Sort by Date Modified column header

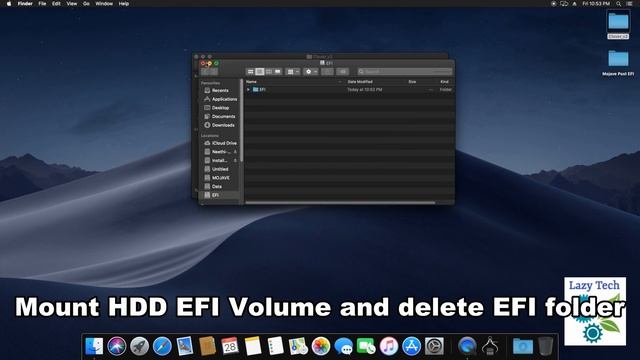(x=360, y=82)
